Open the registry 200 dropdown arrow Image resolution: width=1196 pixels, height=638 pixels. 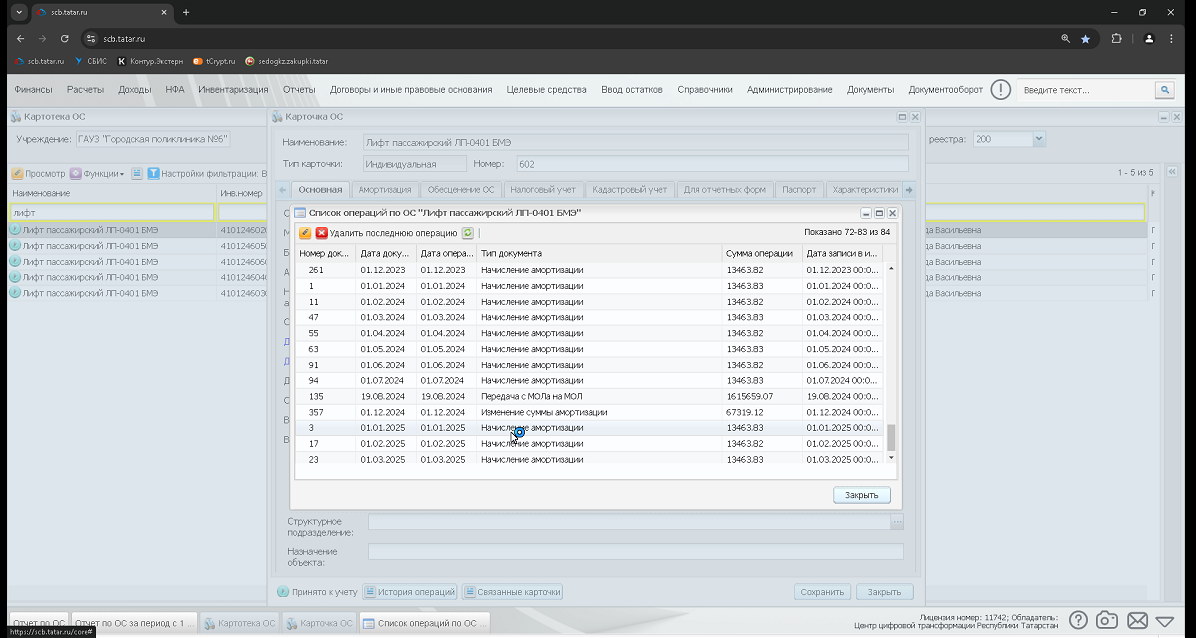pos(1038,139)
